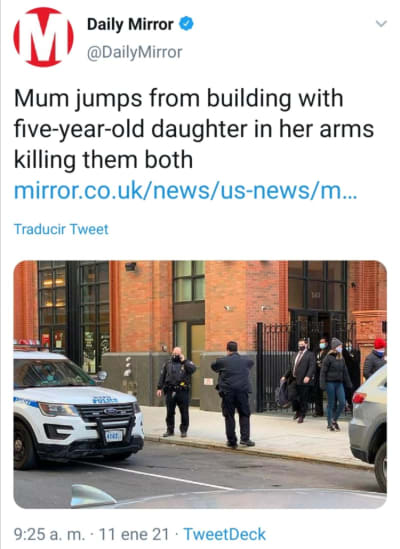Click the word 'daughter' in tweet text
400x549 pixels.
coord(200,130)
